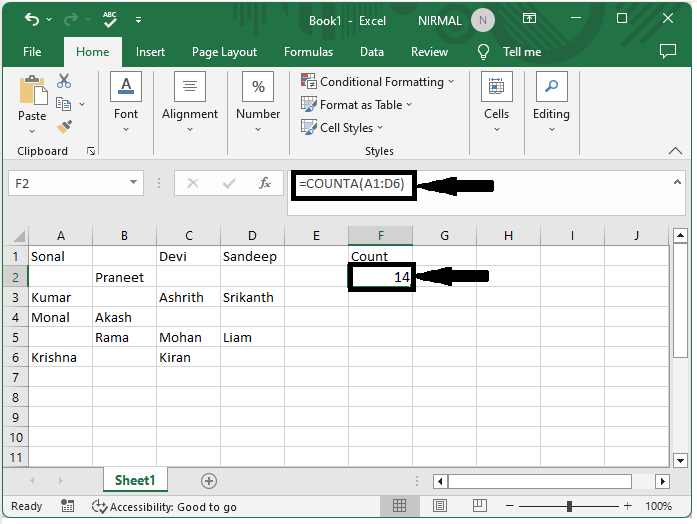
Task: Select cell containing Kiran
Action: tap(188, 357)
